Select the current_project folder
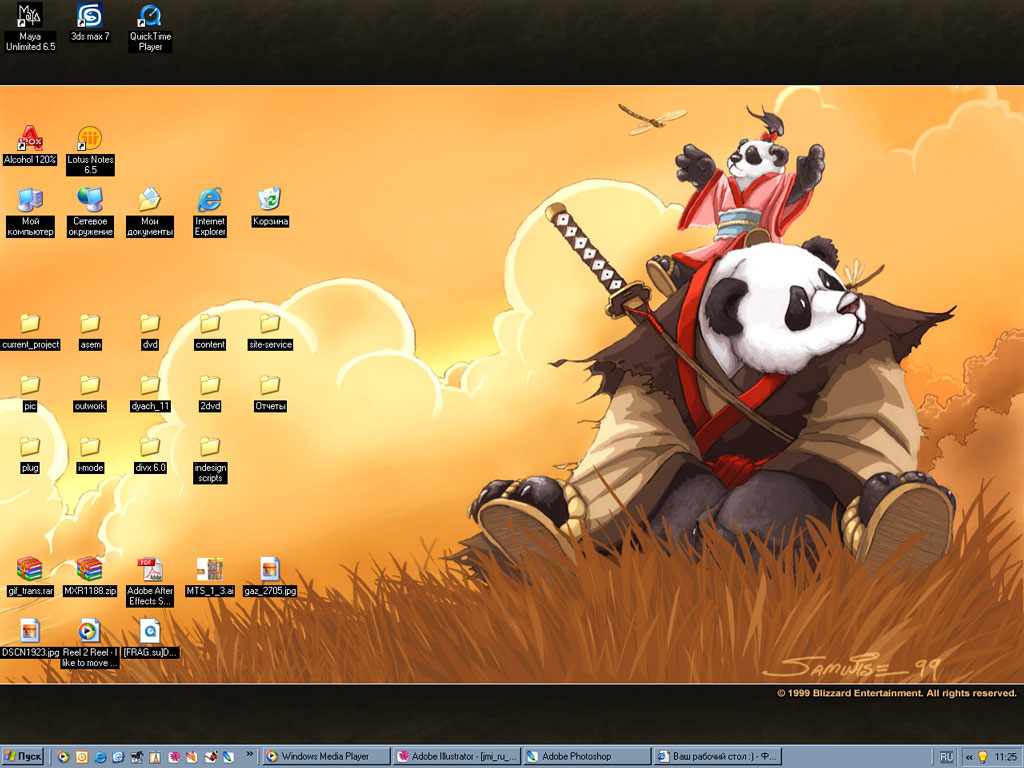This screenshot has width=1024, height=768. (30, 332)
